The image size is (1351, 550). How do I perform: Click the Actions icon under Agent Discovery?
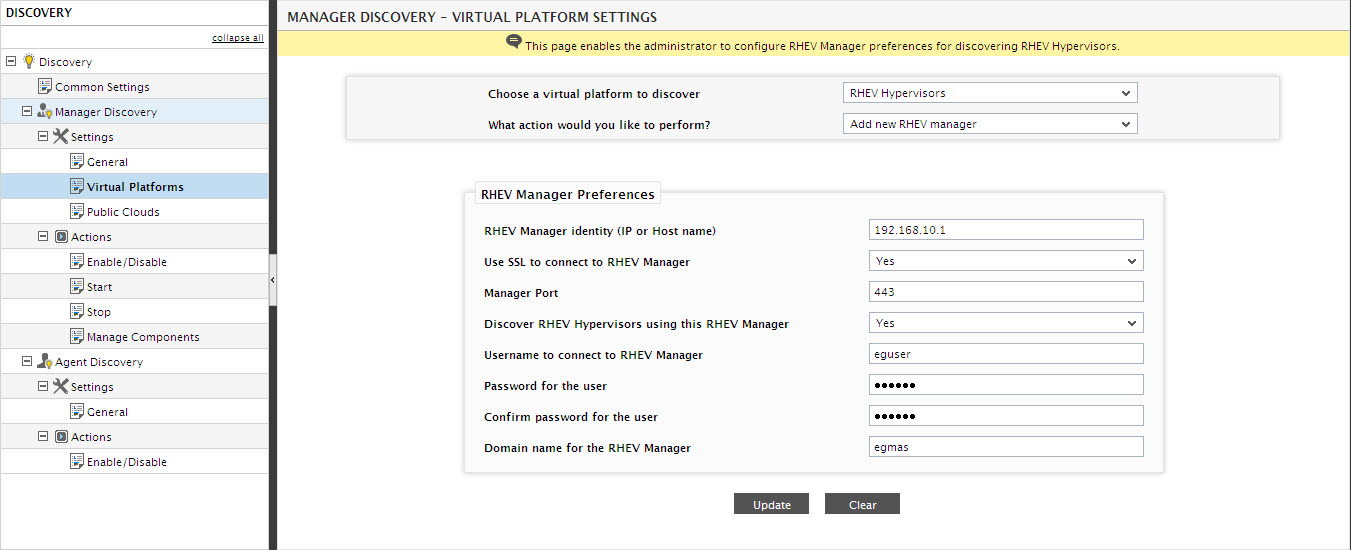pos(61,436)
